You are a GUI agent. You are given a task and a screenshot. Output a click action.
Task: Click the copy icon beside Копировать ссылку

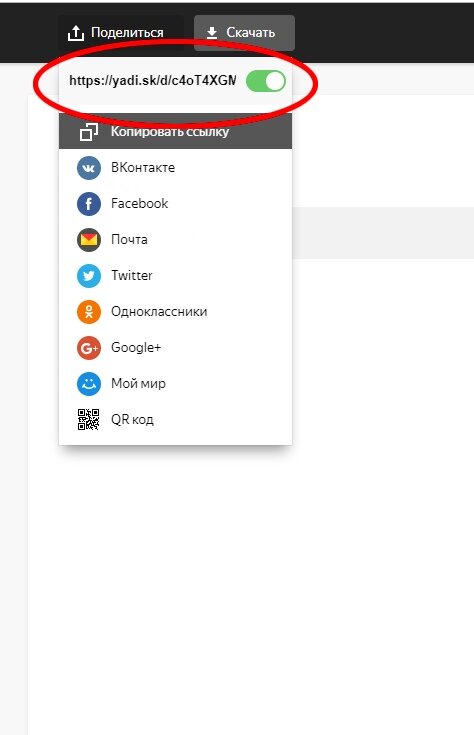[89, 132]
